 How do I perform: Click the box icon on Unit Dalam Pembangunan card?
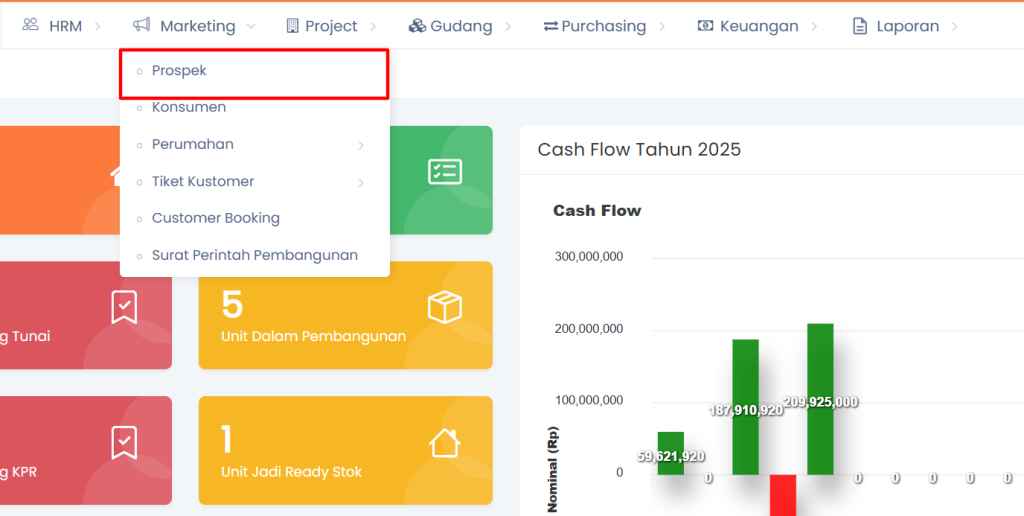(444, 308)
